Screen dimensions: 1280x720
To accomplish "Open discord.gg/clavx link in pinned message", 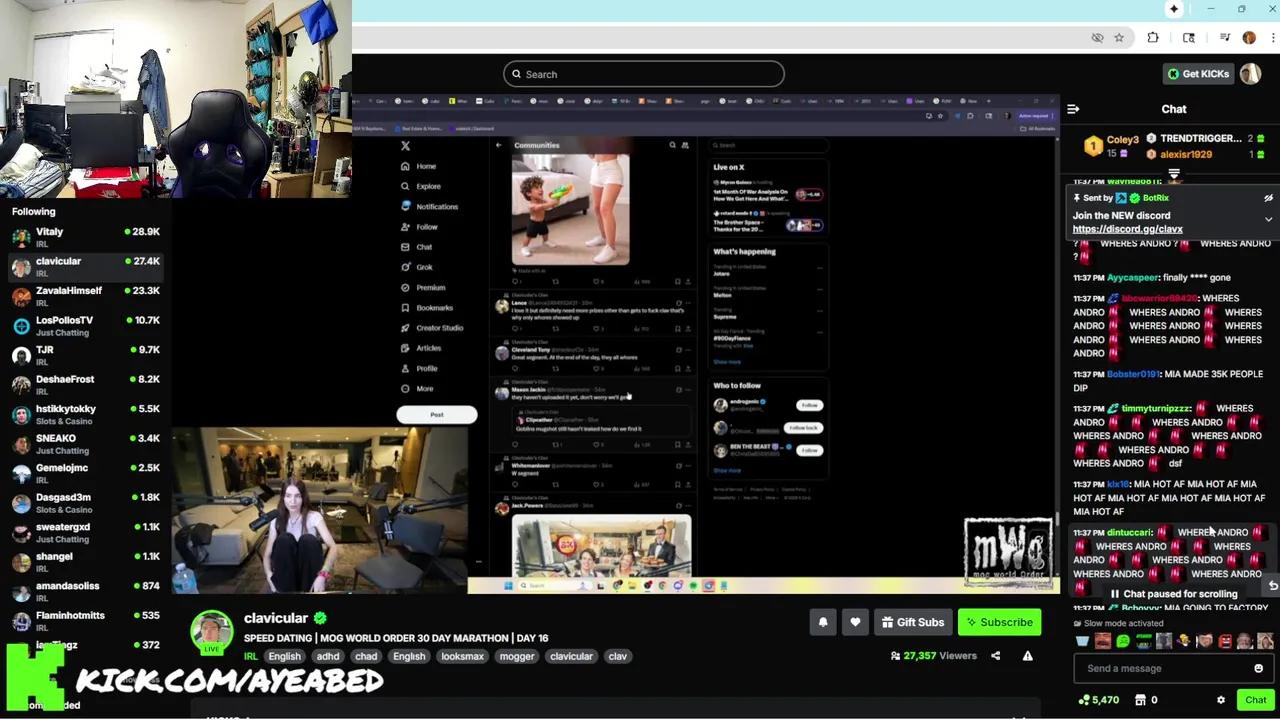I will tap(1127, 229).
